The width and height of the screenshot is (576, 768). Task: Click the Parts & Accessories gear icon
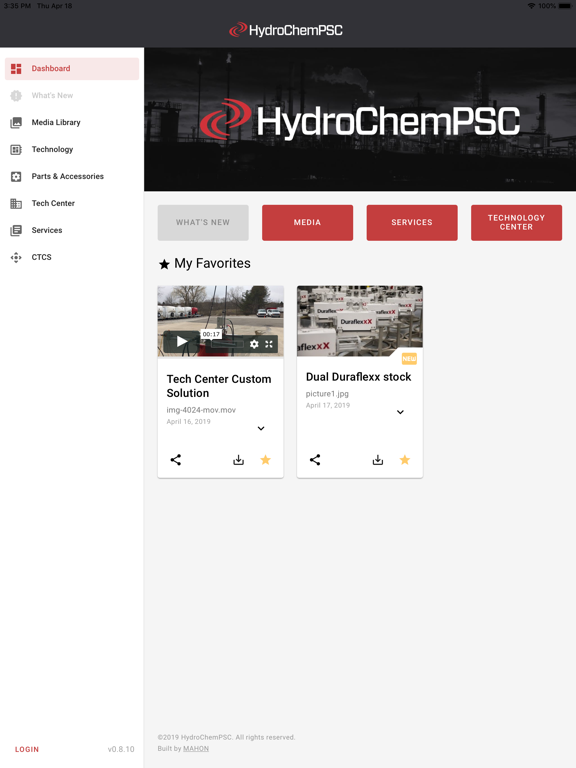[x=16, y=176]
